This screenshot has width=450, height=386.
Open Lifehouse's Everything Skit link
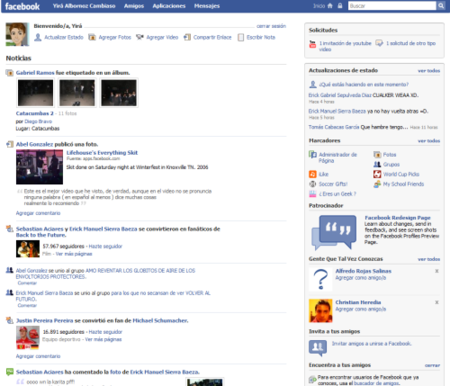[x=102, y=153]
